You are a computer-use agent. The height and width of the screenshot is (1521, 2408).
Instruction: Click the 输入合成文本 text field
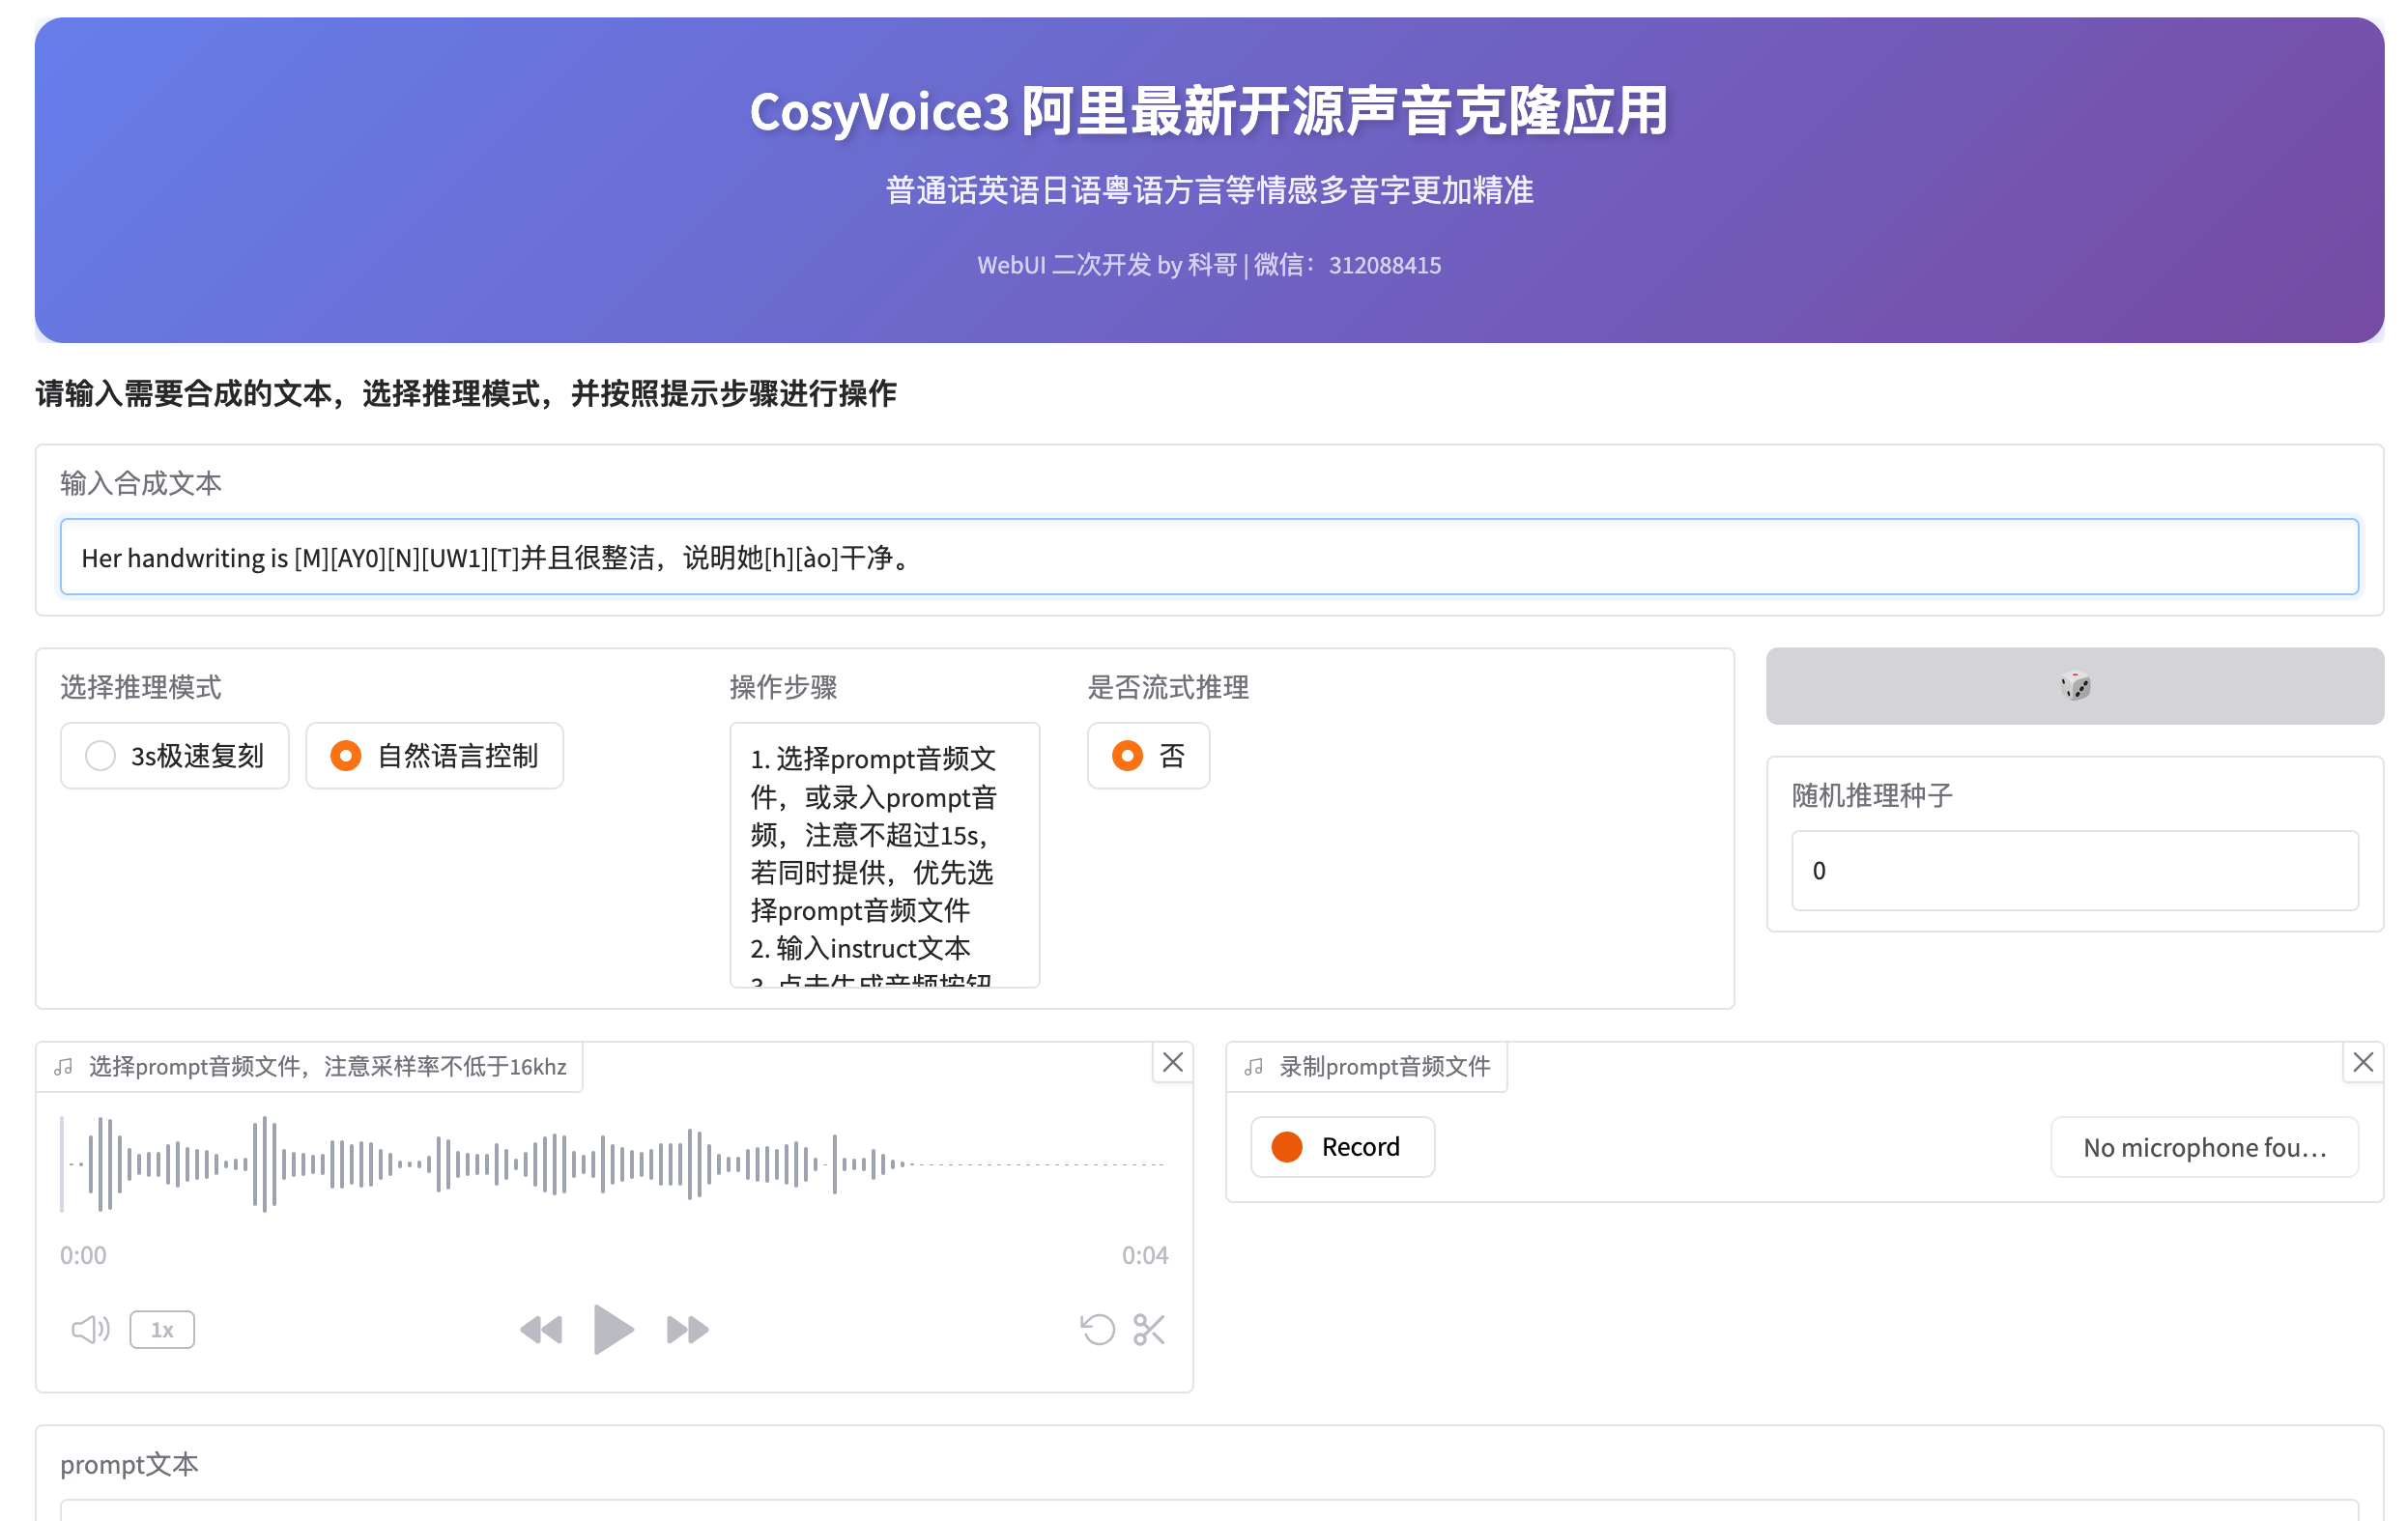click(1208, 557)
